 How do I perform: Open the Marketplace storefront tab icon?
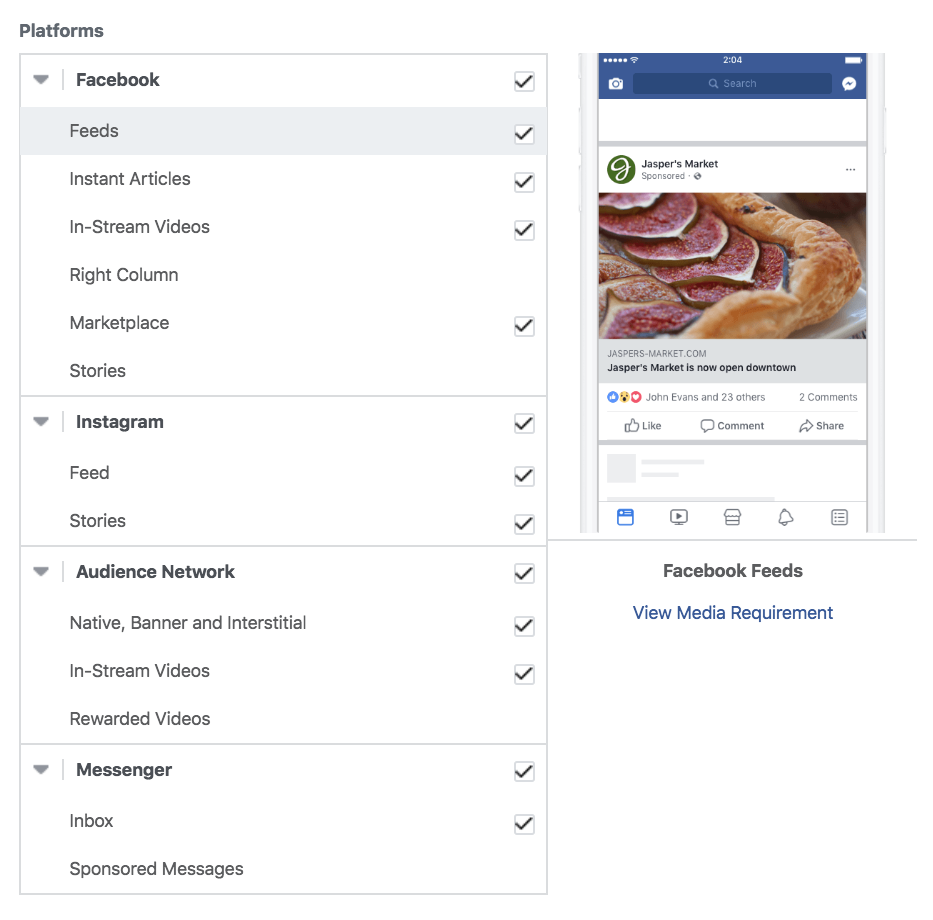click(732, 517)
